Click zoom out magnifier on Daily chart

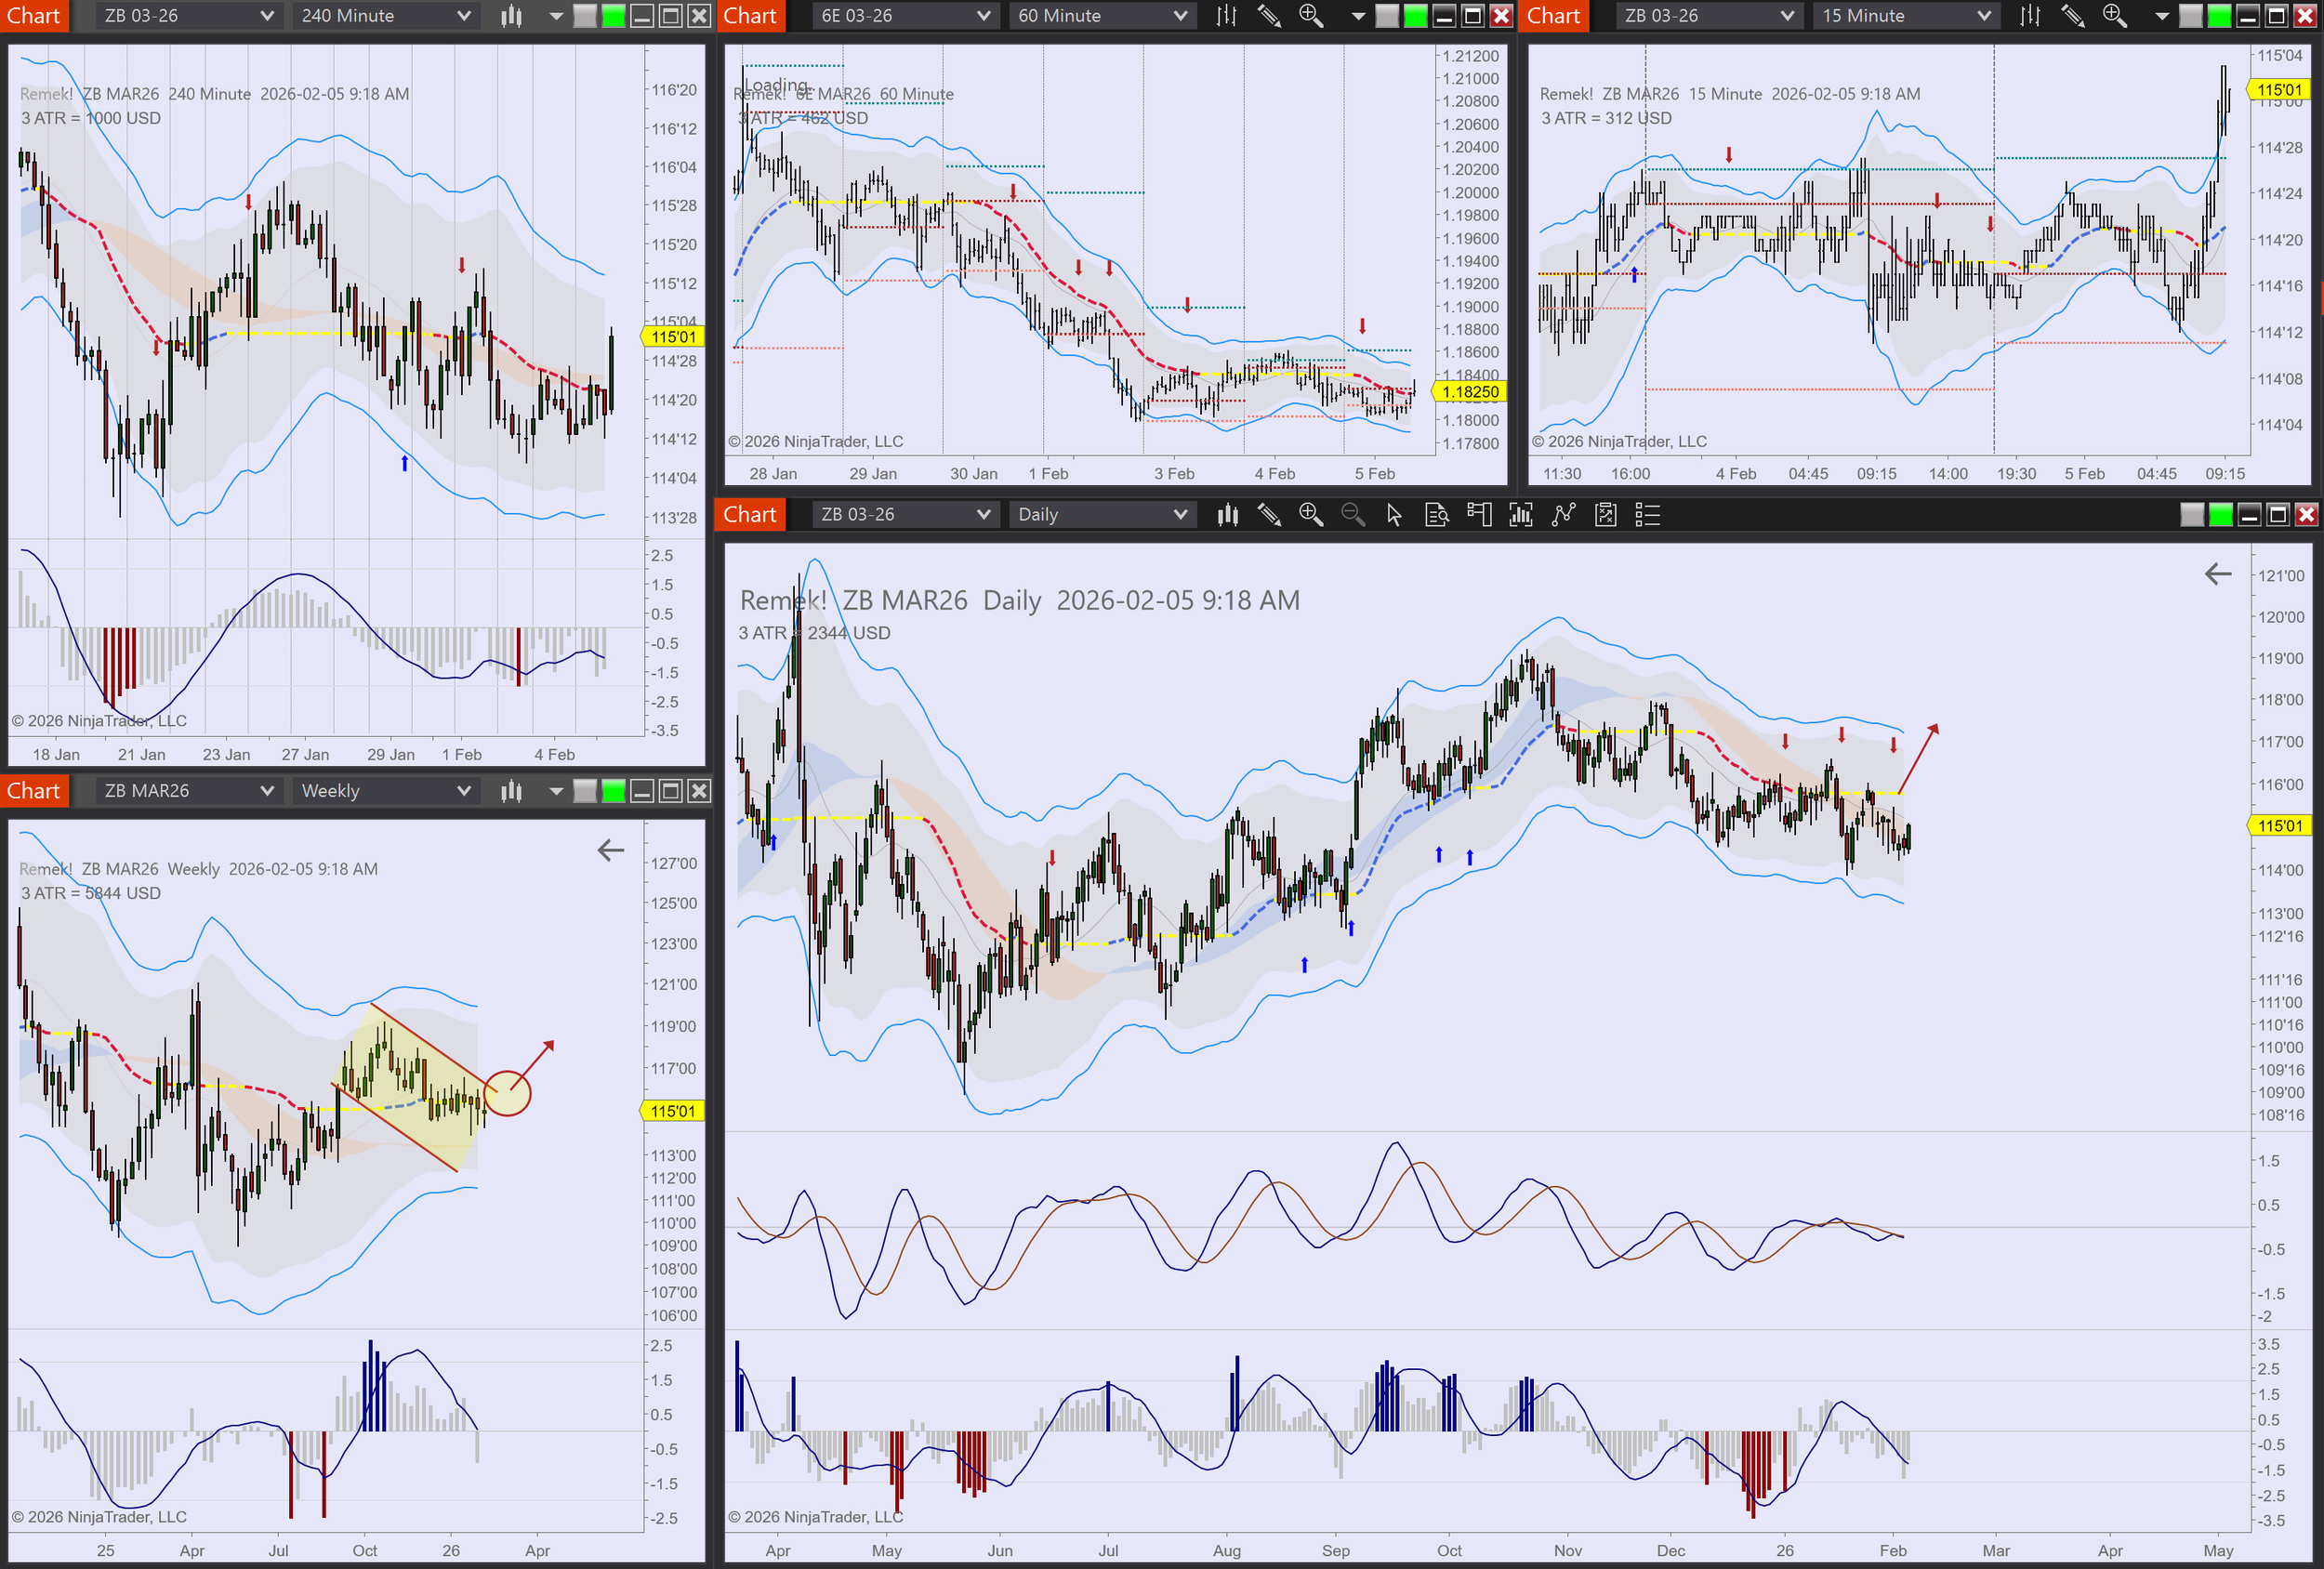[x=1352, y=515]
